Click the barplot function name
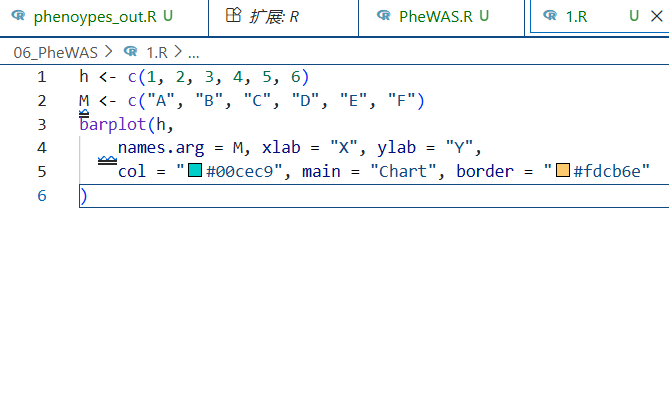This screenshot has height=394, width=669. pos(113,125)
